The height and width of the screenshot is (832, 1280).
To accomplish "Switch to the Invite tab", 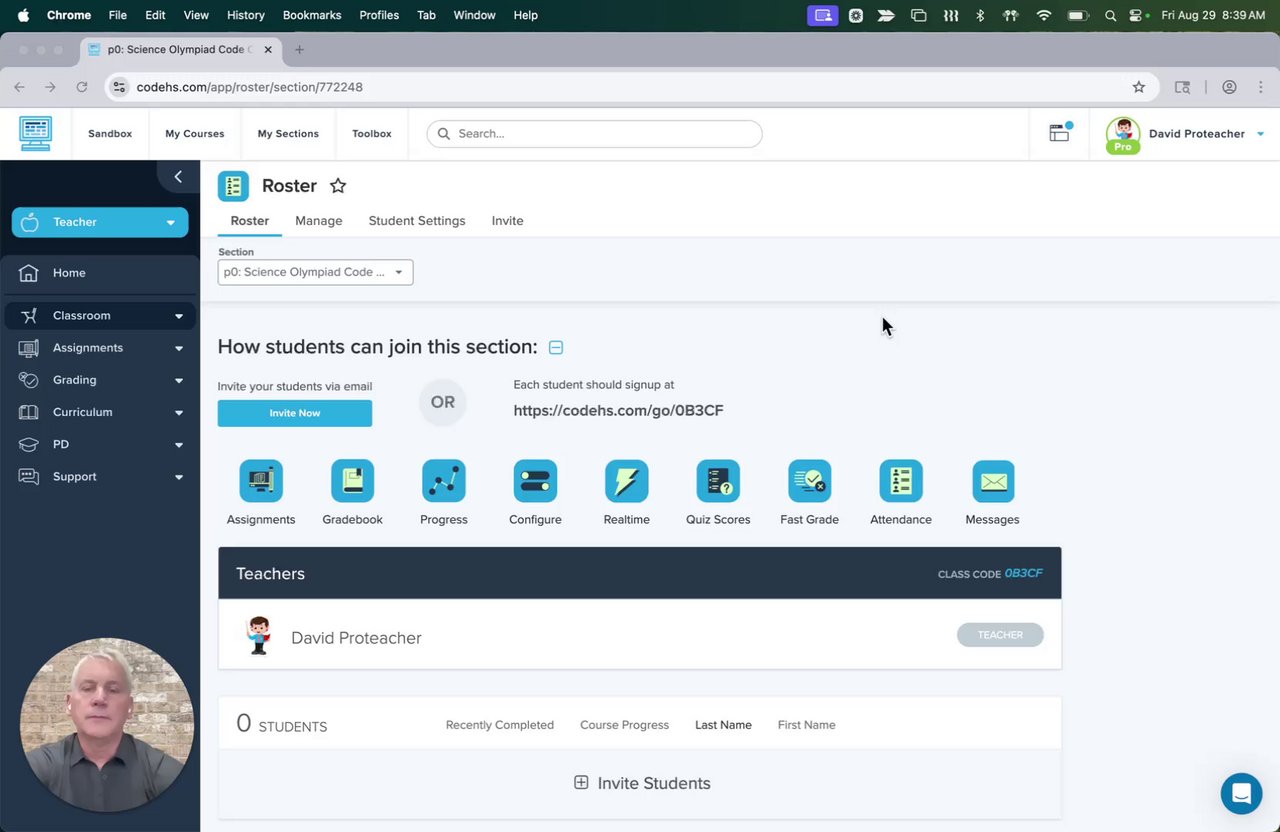I will (508, 221).
